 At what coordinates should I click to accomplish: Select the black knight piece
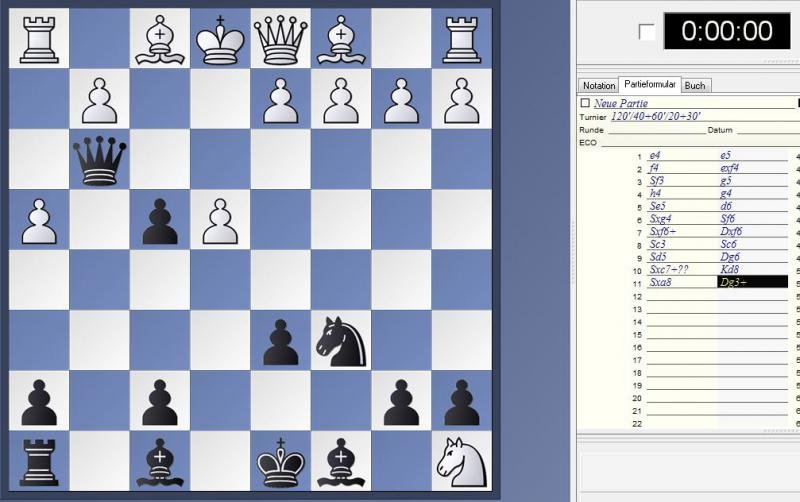[341, 341]
